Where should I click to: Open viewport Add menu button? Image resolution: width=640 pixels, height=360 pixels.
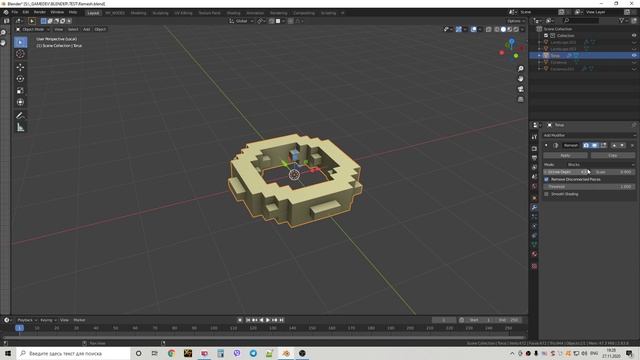[86, 29]
